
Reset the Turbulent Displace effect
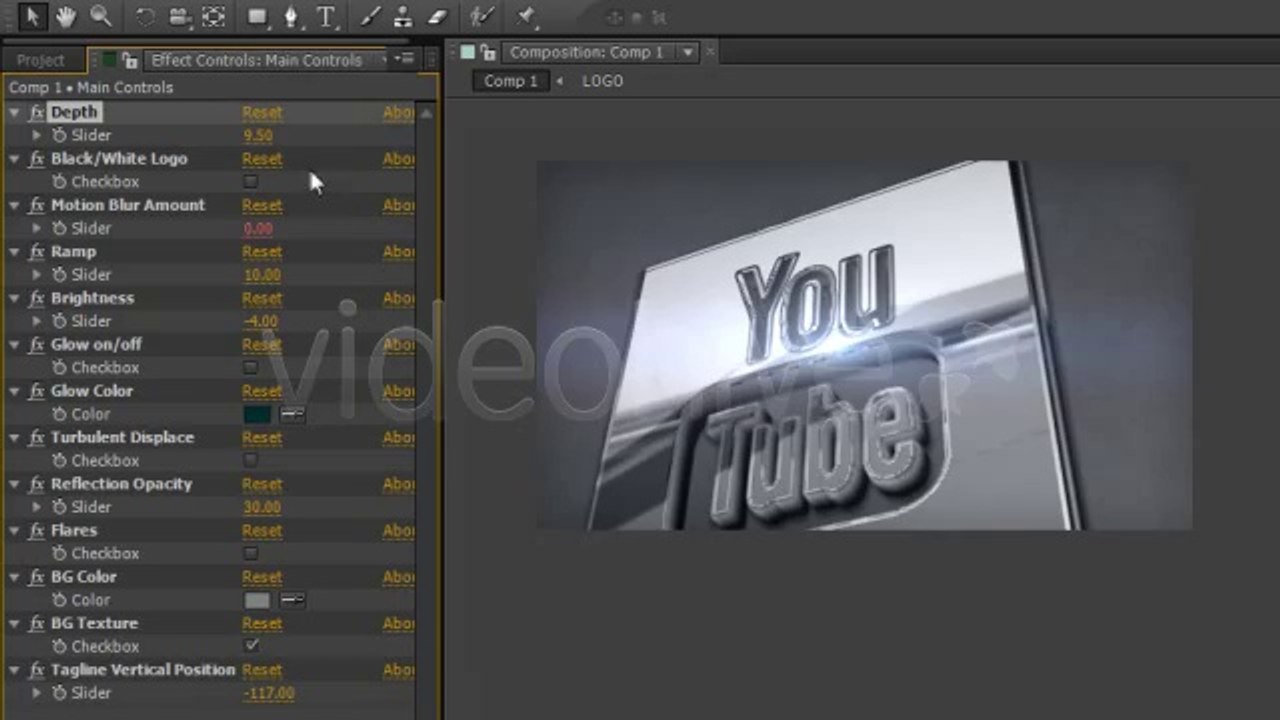262,437
